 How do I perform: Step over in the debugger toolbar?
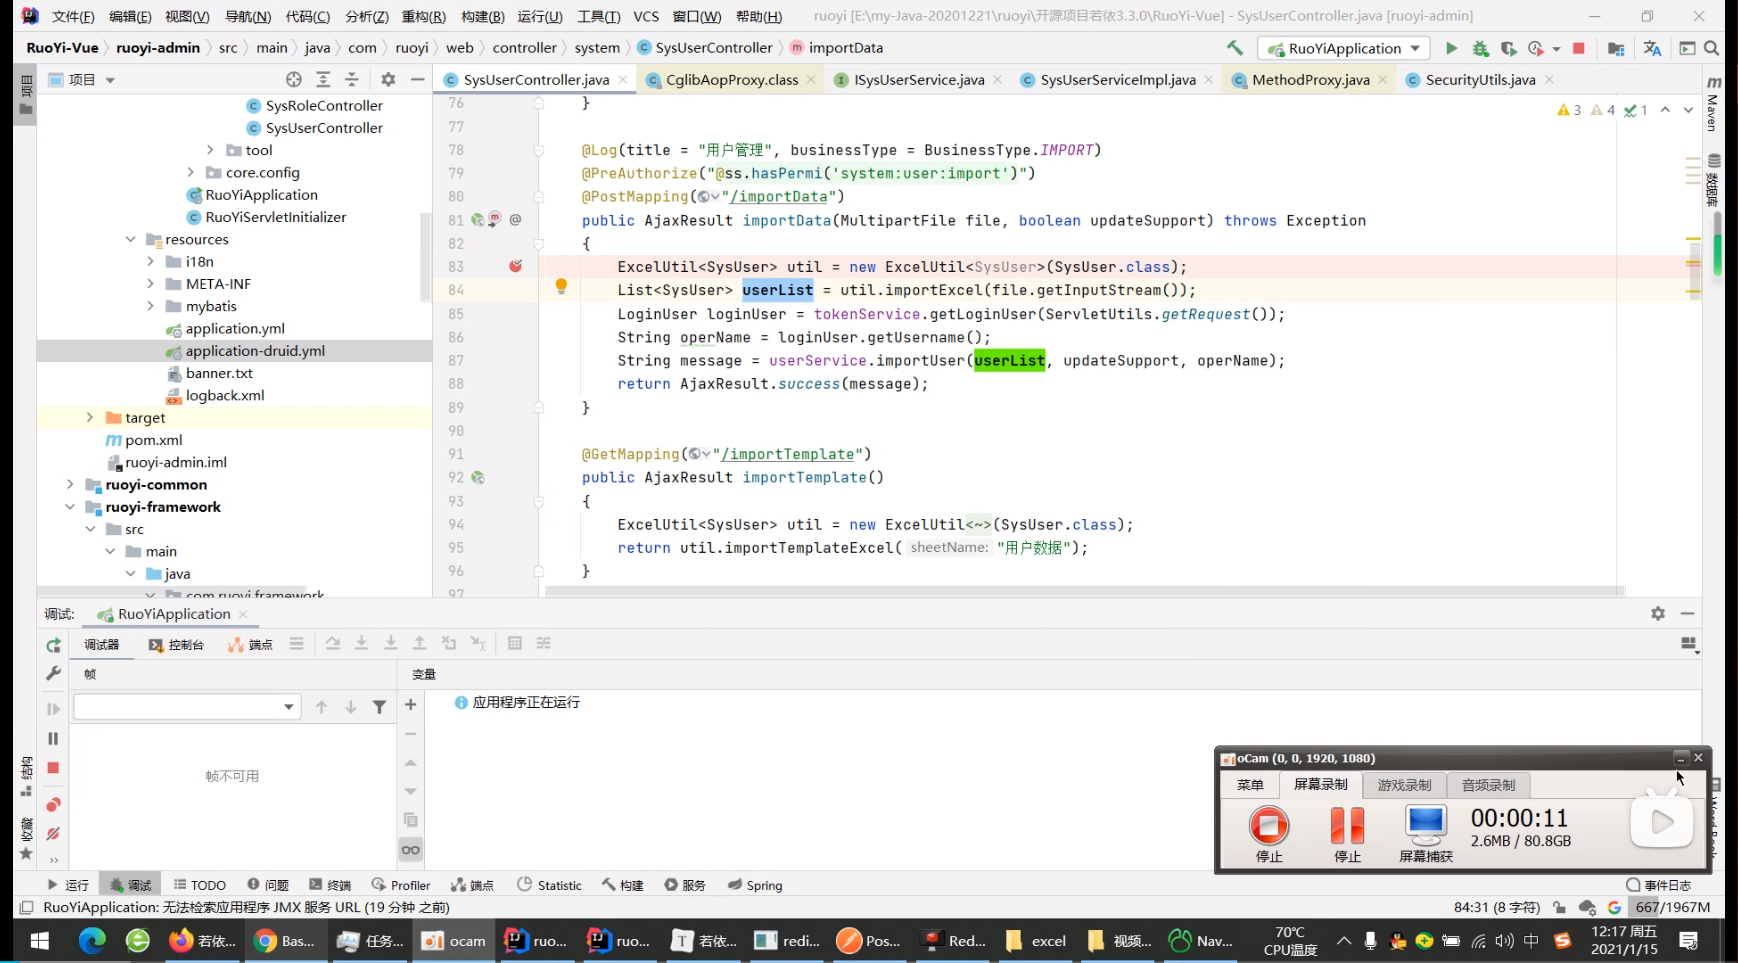[333, 643]
